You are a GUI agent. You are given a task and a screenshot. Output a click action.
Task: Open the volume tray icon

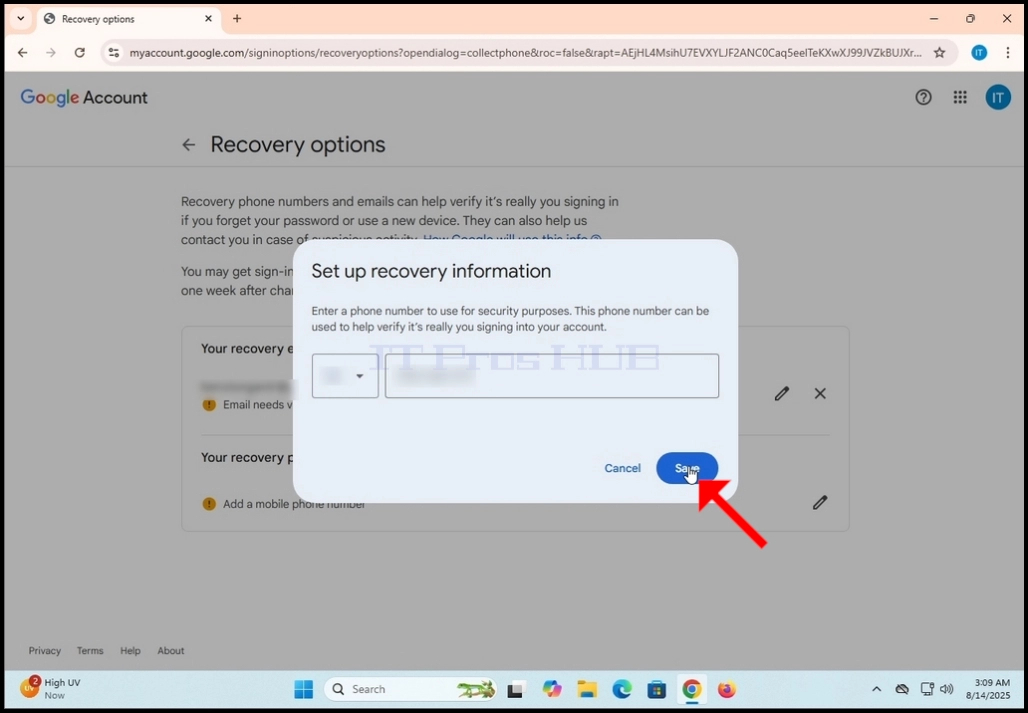[x=946, y=689]
